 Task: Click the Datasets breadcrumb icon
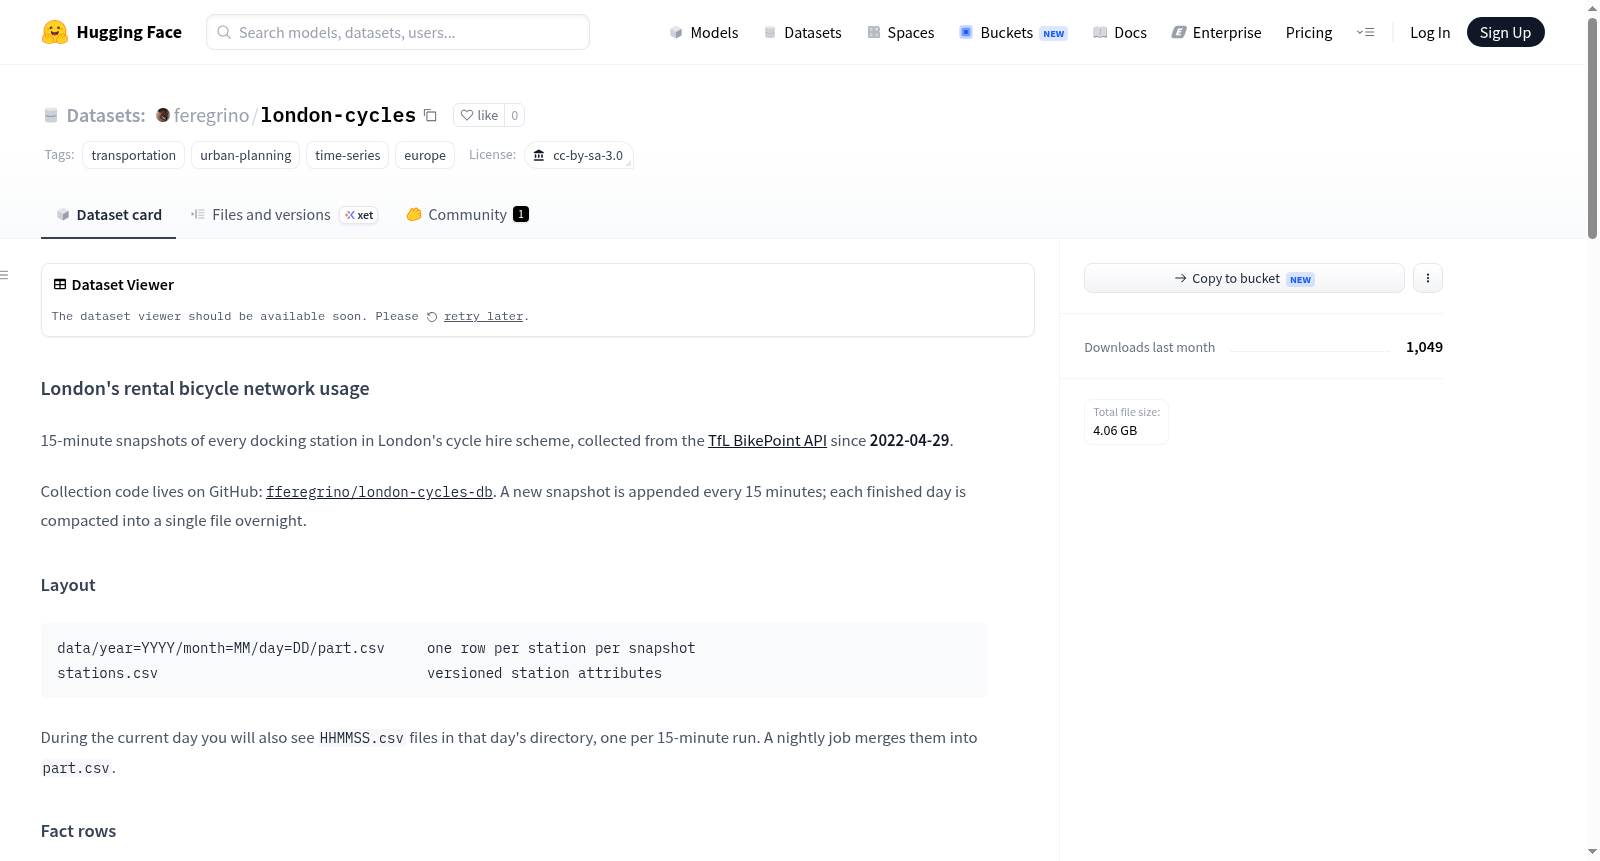tap(51, 115)
